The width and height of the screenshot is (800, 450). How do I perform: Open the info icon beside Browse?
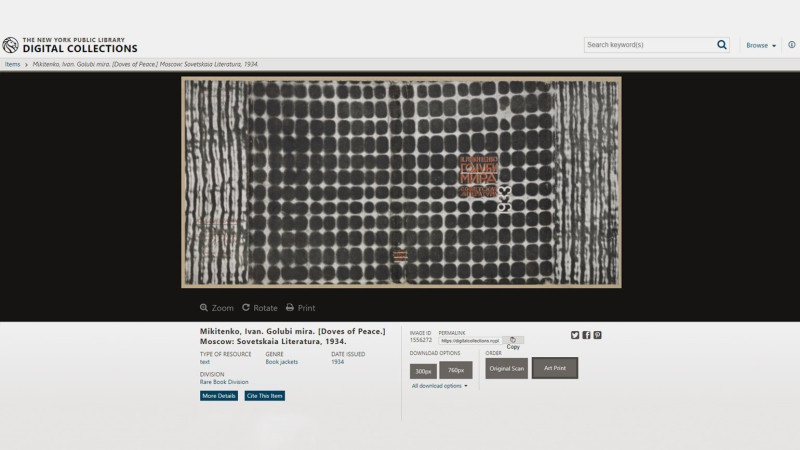(792, 45)
